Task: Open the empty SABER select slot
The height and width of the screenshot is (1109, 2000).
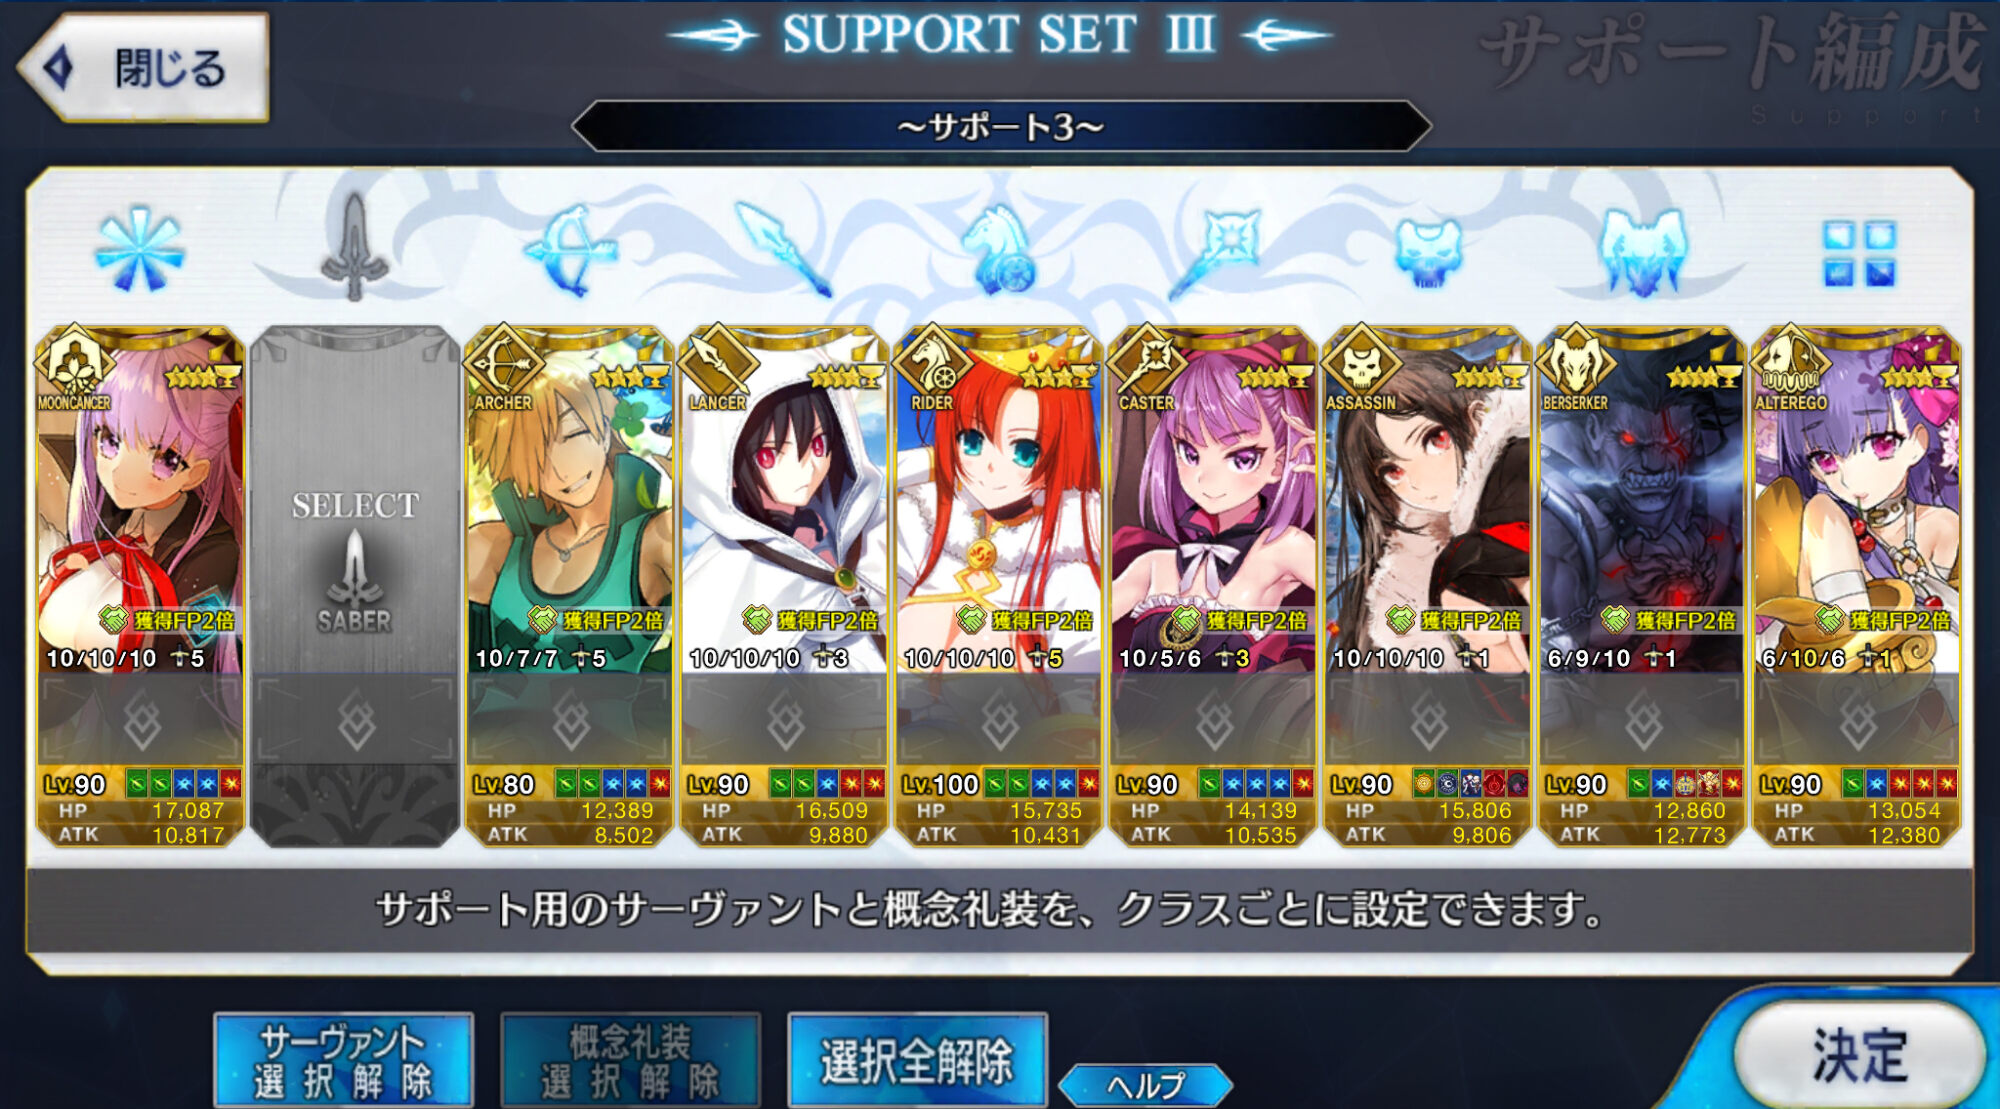Action: pyautogui.click(x=355, y=586)
